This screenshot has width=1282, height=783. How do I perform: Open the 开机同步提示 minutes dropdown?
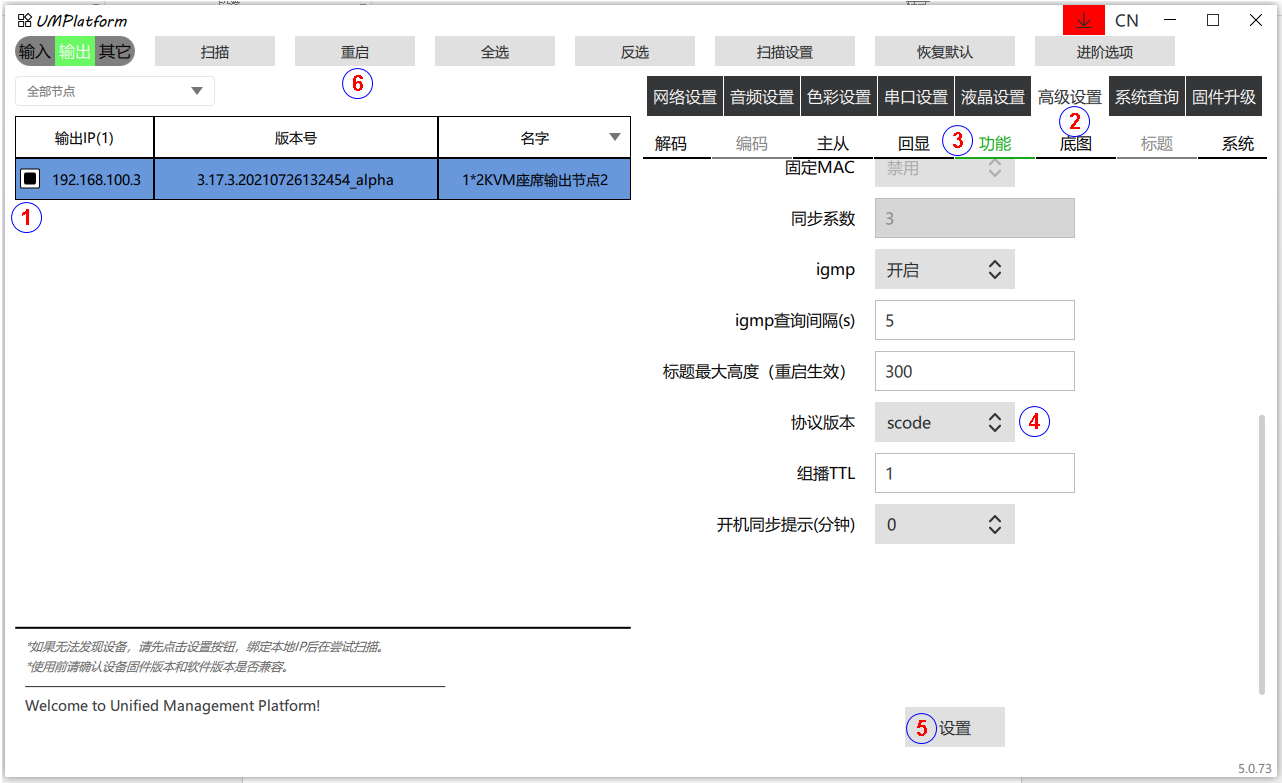click(944, 524)
